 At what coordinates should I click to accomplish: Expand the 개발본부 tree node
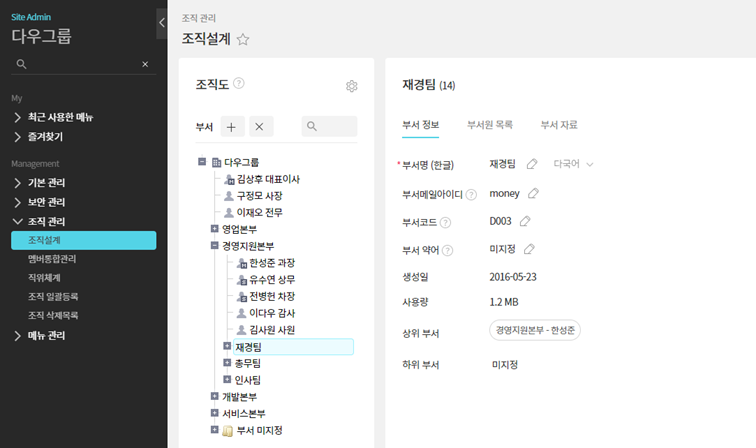tap(215, 396)
